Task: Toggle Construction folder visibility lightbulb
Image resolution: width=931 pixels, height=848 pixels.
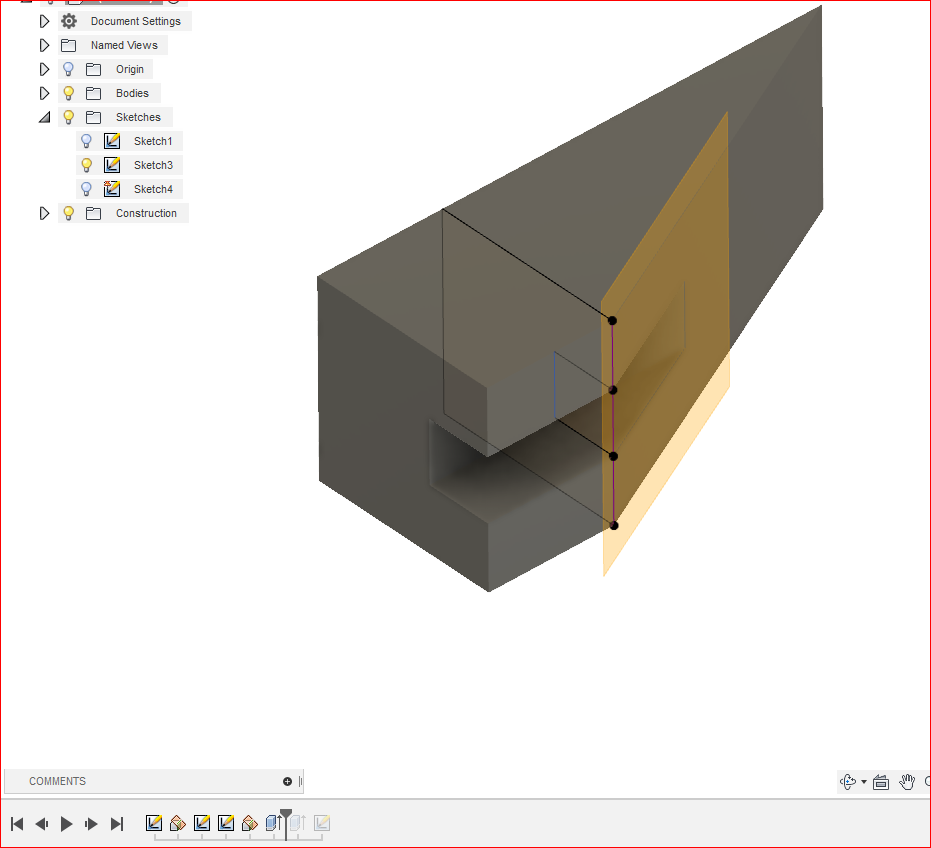Action: click(x=68, y=213)
